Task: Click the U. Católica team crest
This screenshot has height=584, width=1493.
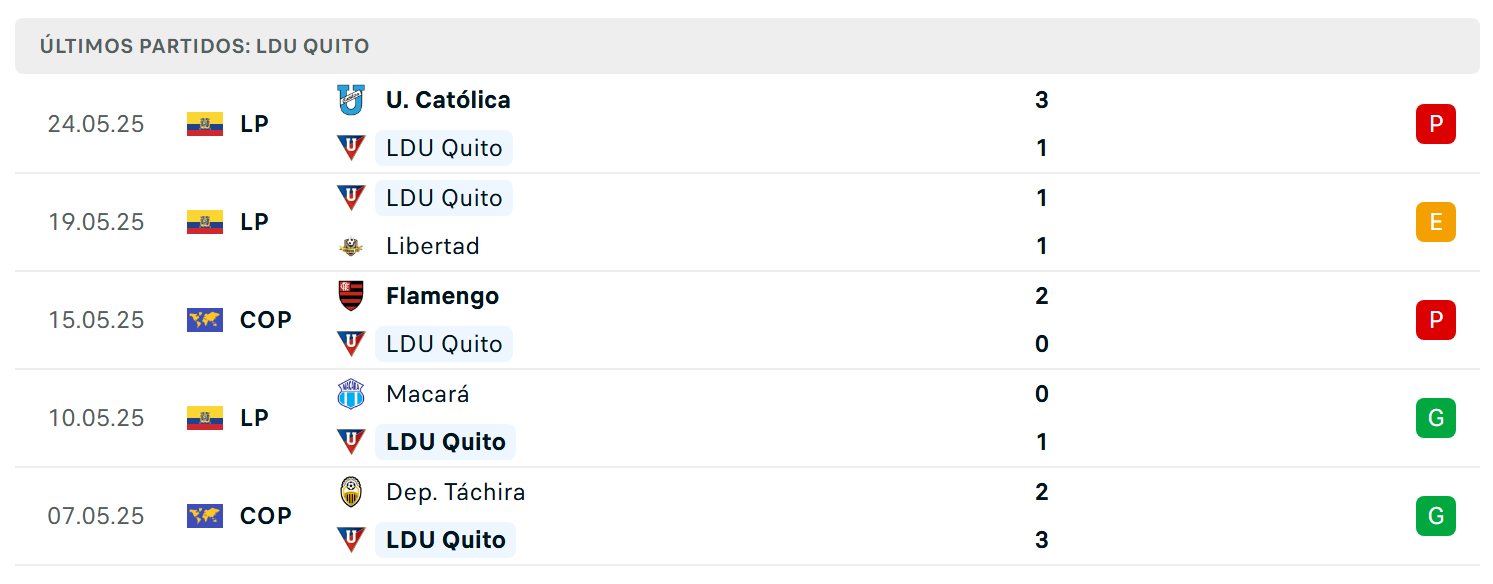Action: [351, 100]
